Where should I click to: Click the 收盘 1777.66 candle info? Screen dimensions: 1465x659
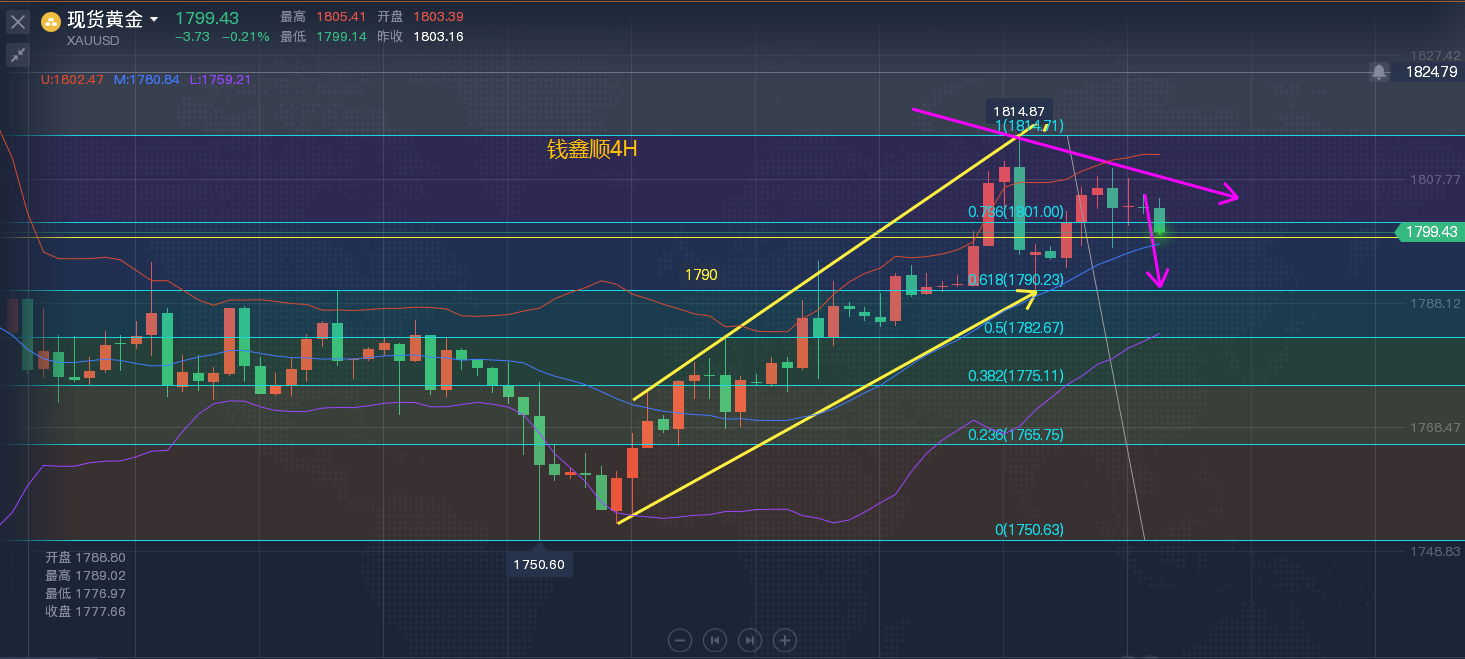pyautogui.click(x=85, y=611)
